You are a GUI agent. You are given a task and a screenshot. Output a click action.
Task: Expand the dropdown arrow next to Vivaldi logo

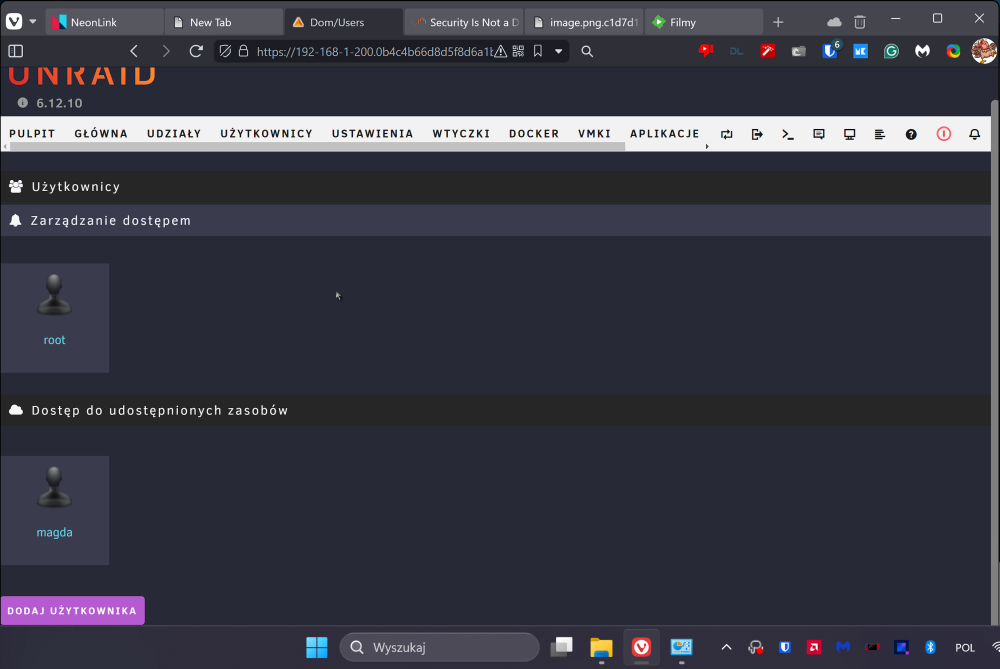[x=33, y=22]
